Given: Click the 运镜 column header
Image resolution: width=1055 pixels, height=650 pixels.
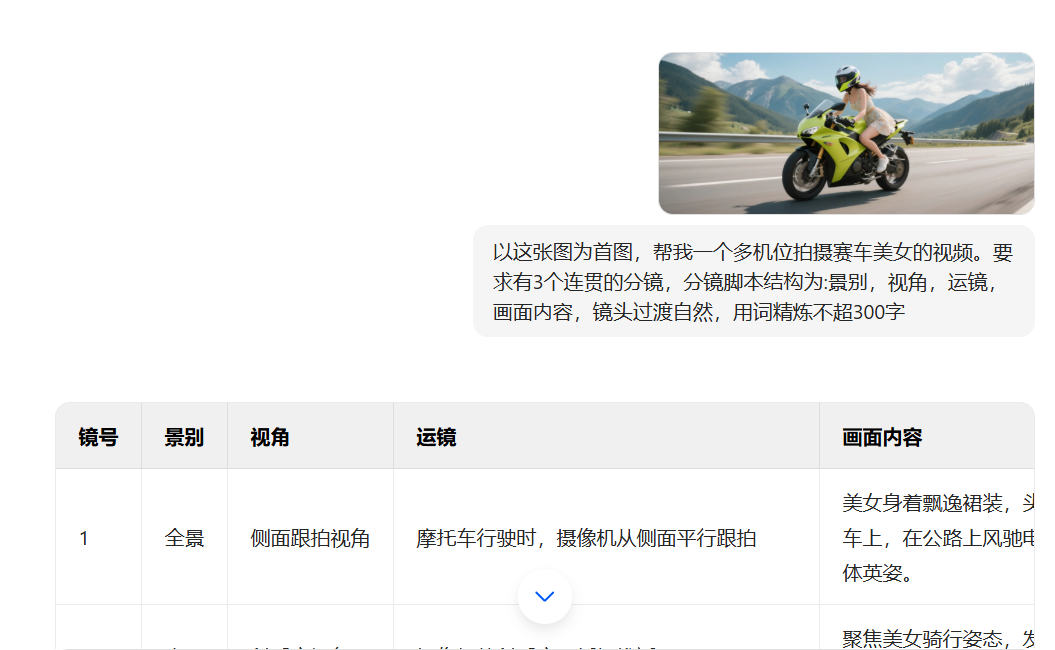Looking at the screenshot, I should pos(606,437).
